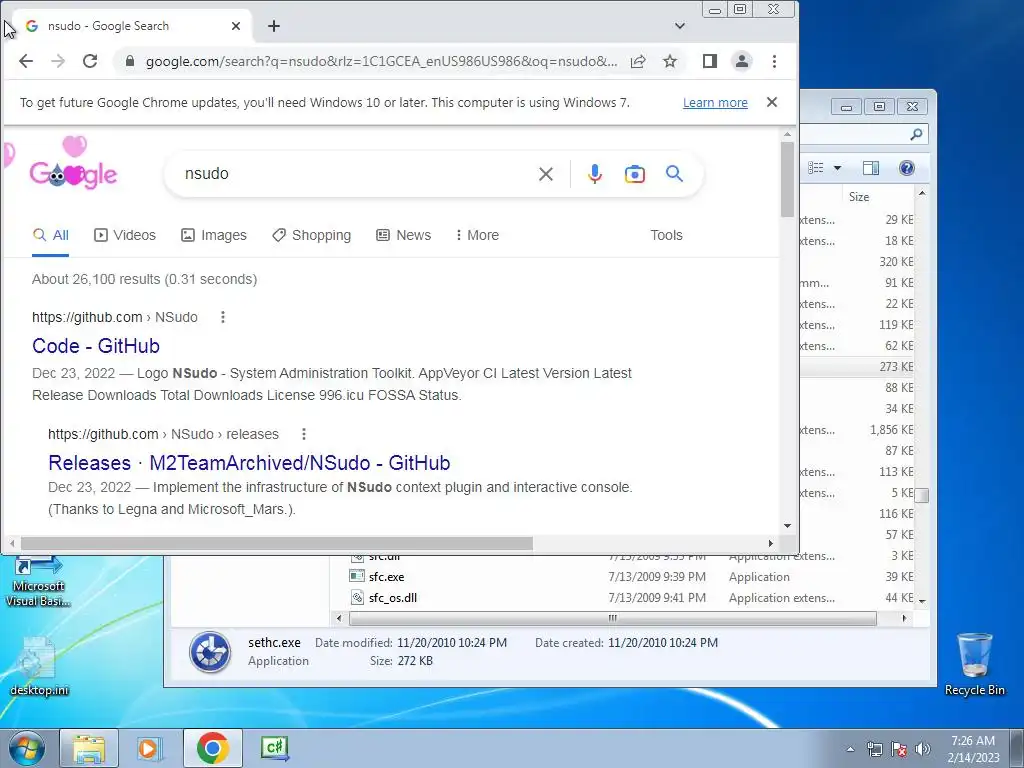1024x768 pixels.
Task: Show hidden system tray icons
Action: [x=850, y=749]
